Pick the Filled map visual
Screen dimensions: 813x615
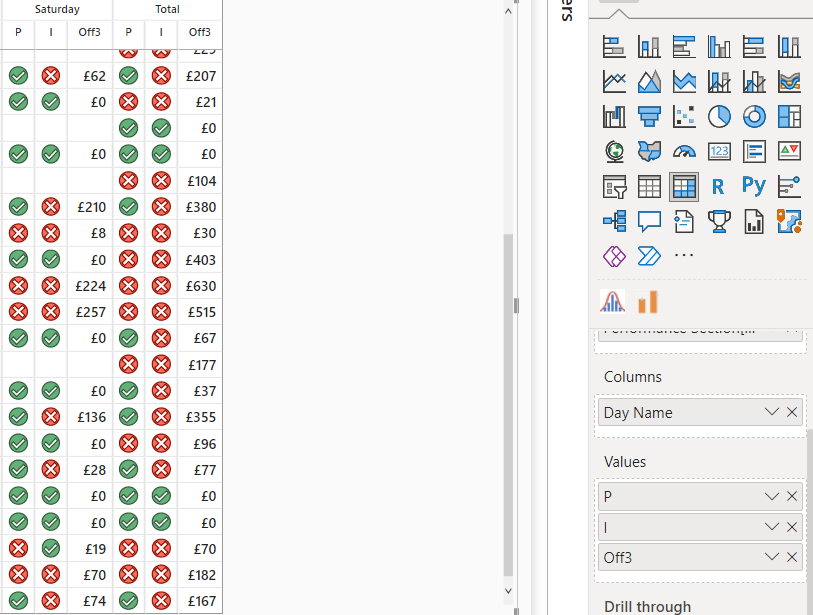point(649,151)
